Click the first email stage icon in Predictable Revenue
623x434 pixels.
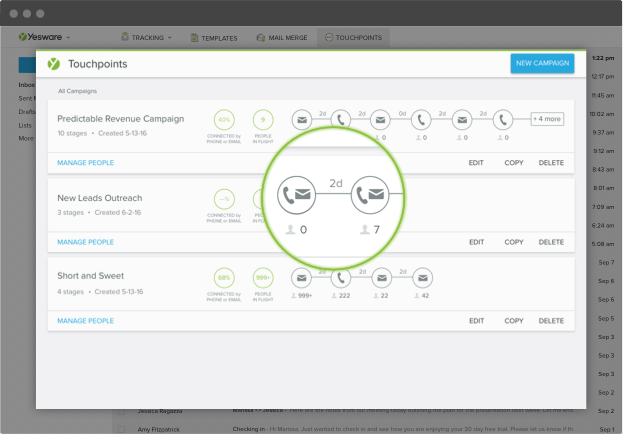coord(302,120)
